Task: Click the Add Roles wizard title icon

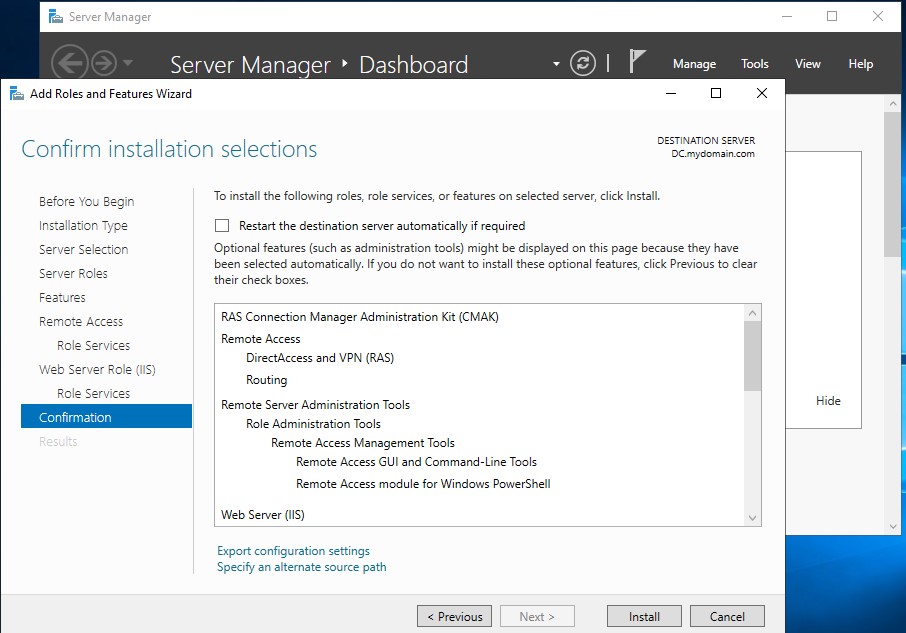Action: coord(17,94)
